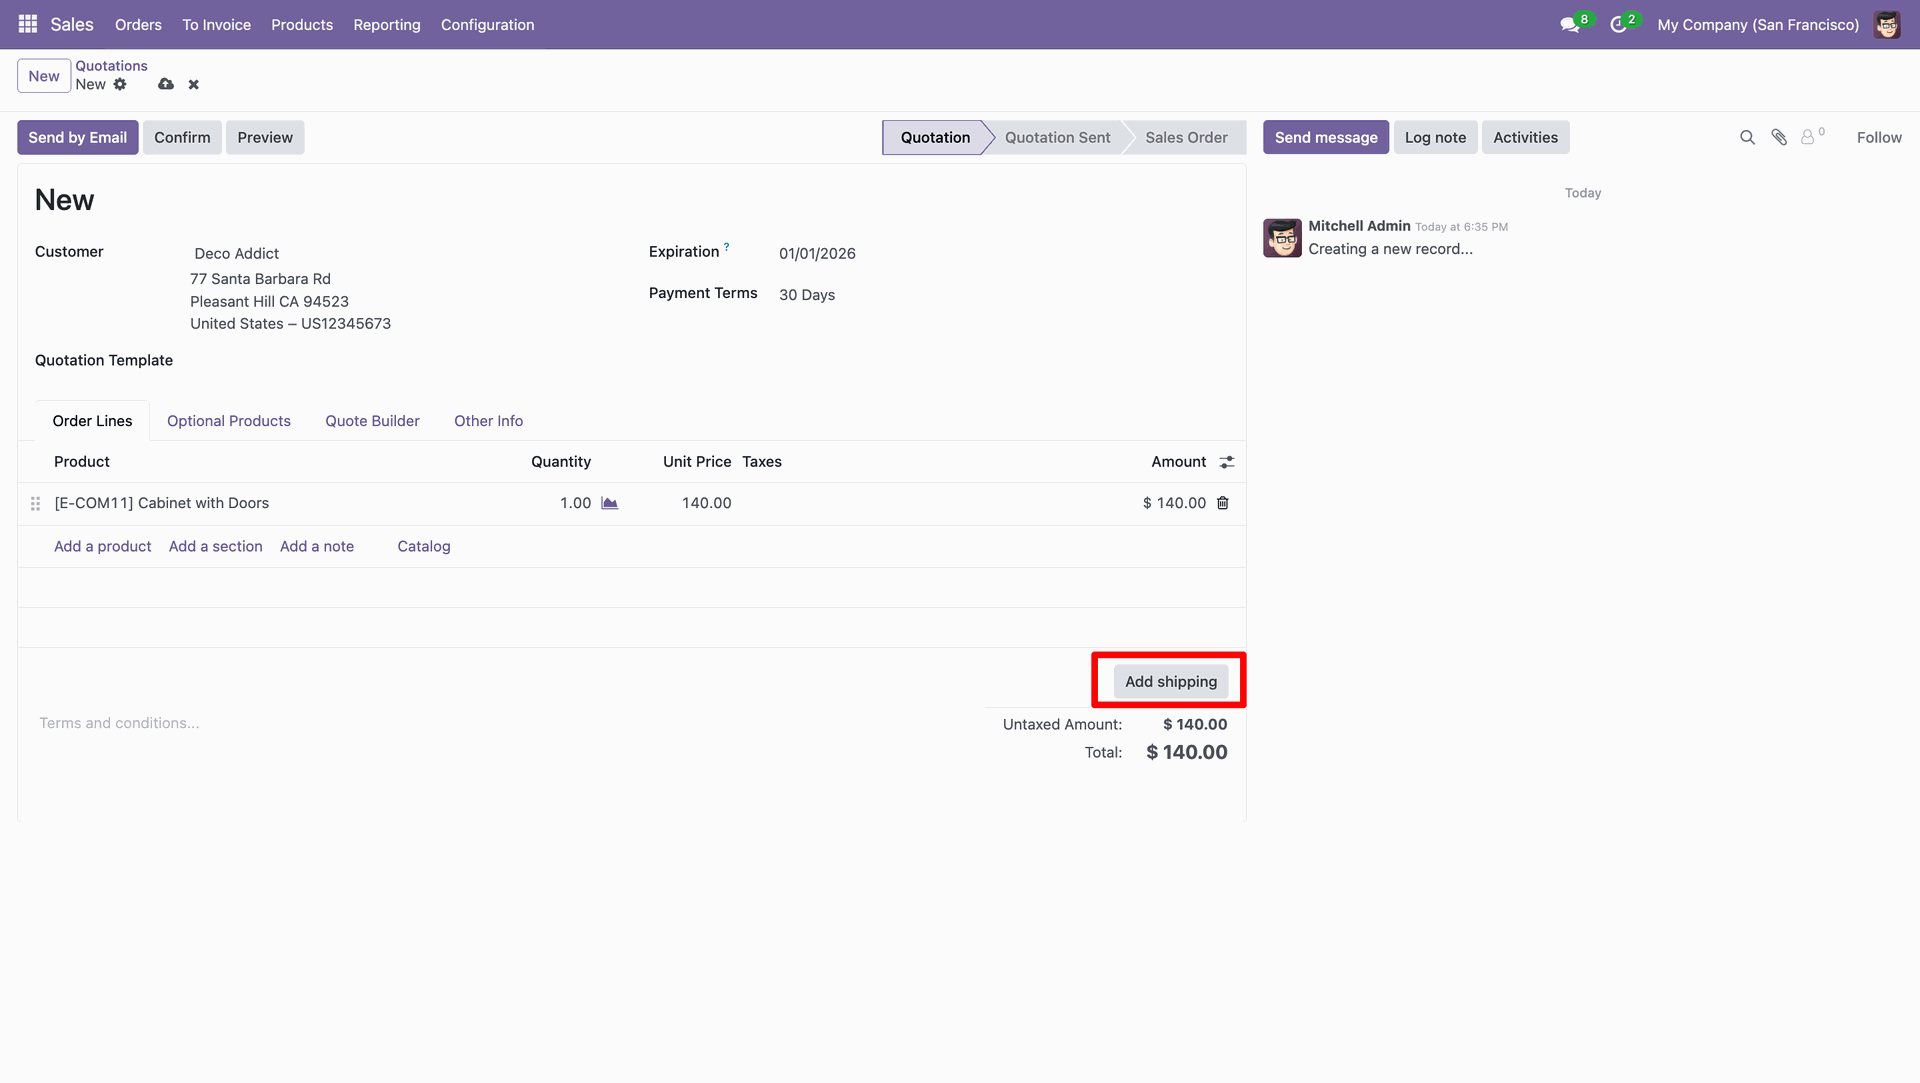The height and width of the screenshot is (1083, 1920).
Task: Click the paperclip attachments icon
Action: coord(1779,138)
